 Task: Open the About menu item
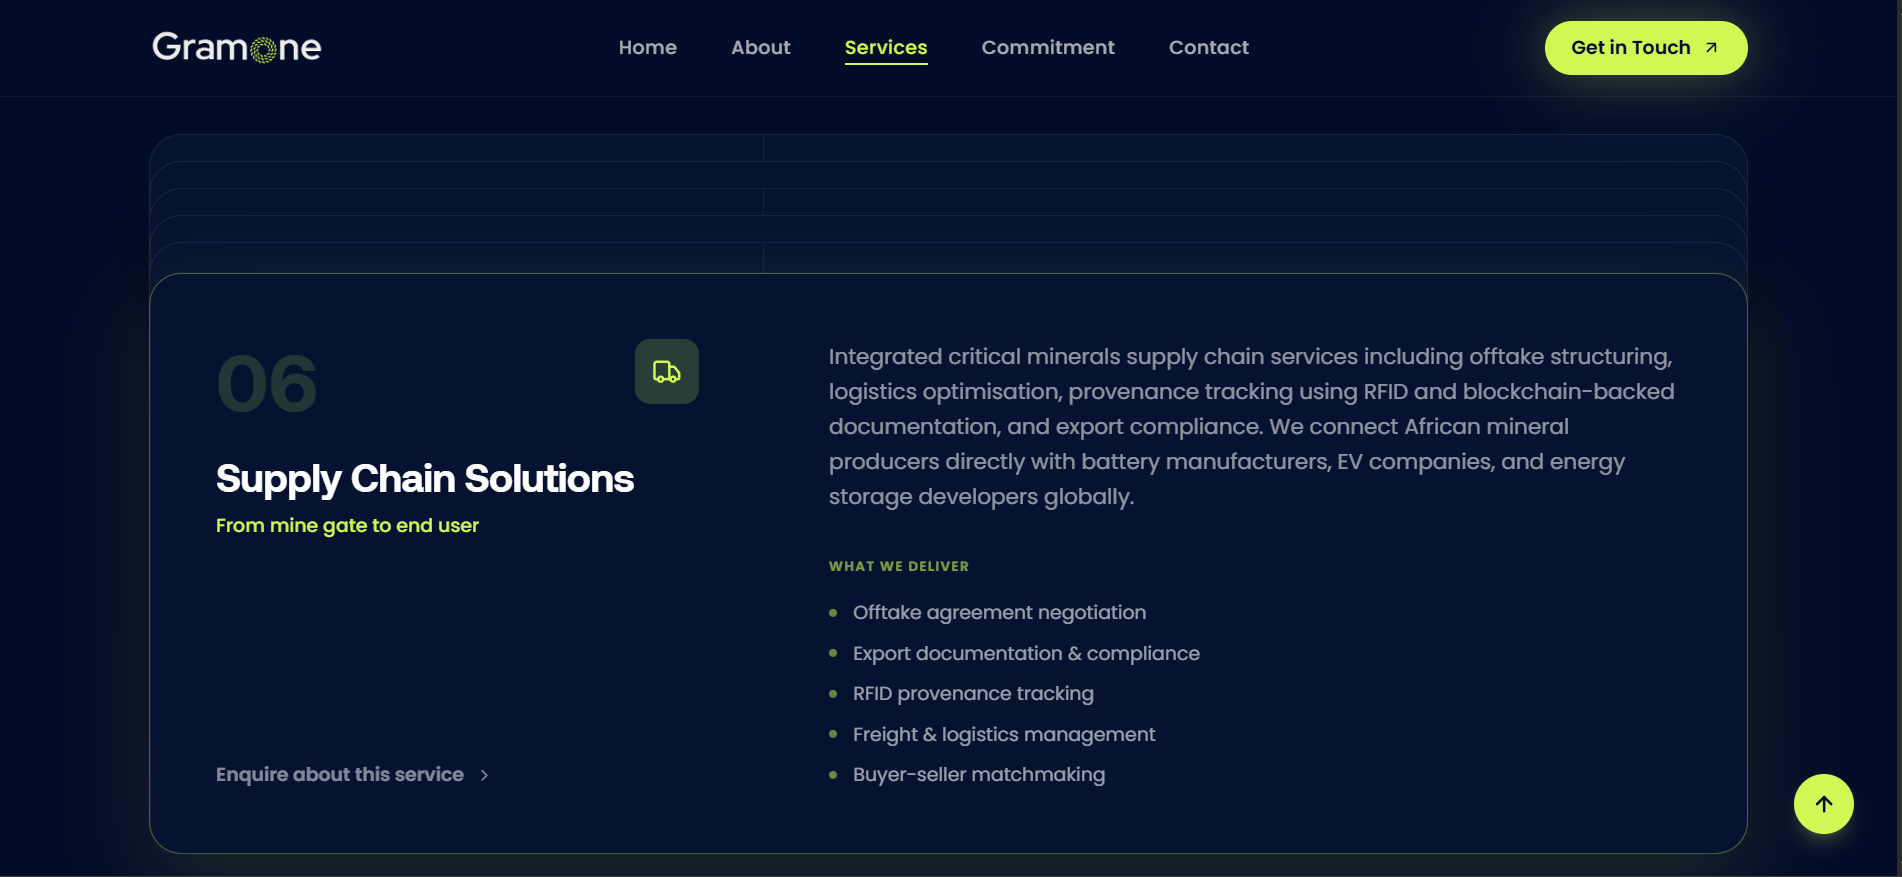point(761,47)
